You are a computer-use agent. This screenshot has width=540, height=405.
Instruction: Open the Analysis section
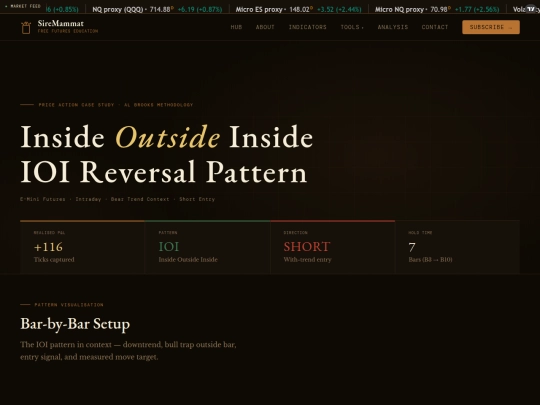pos(393,27)
